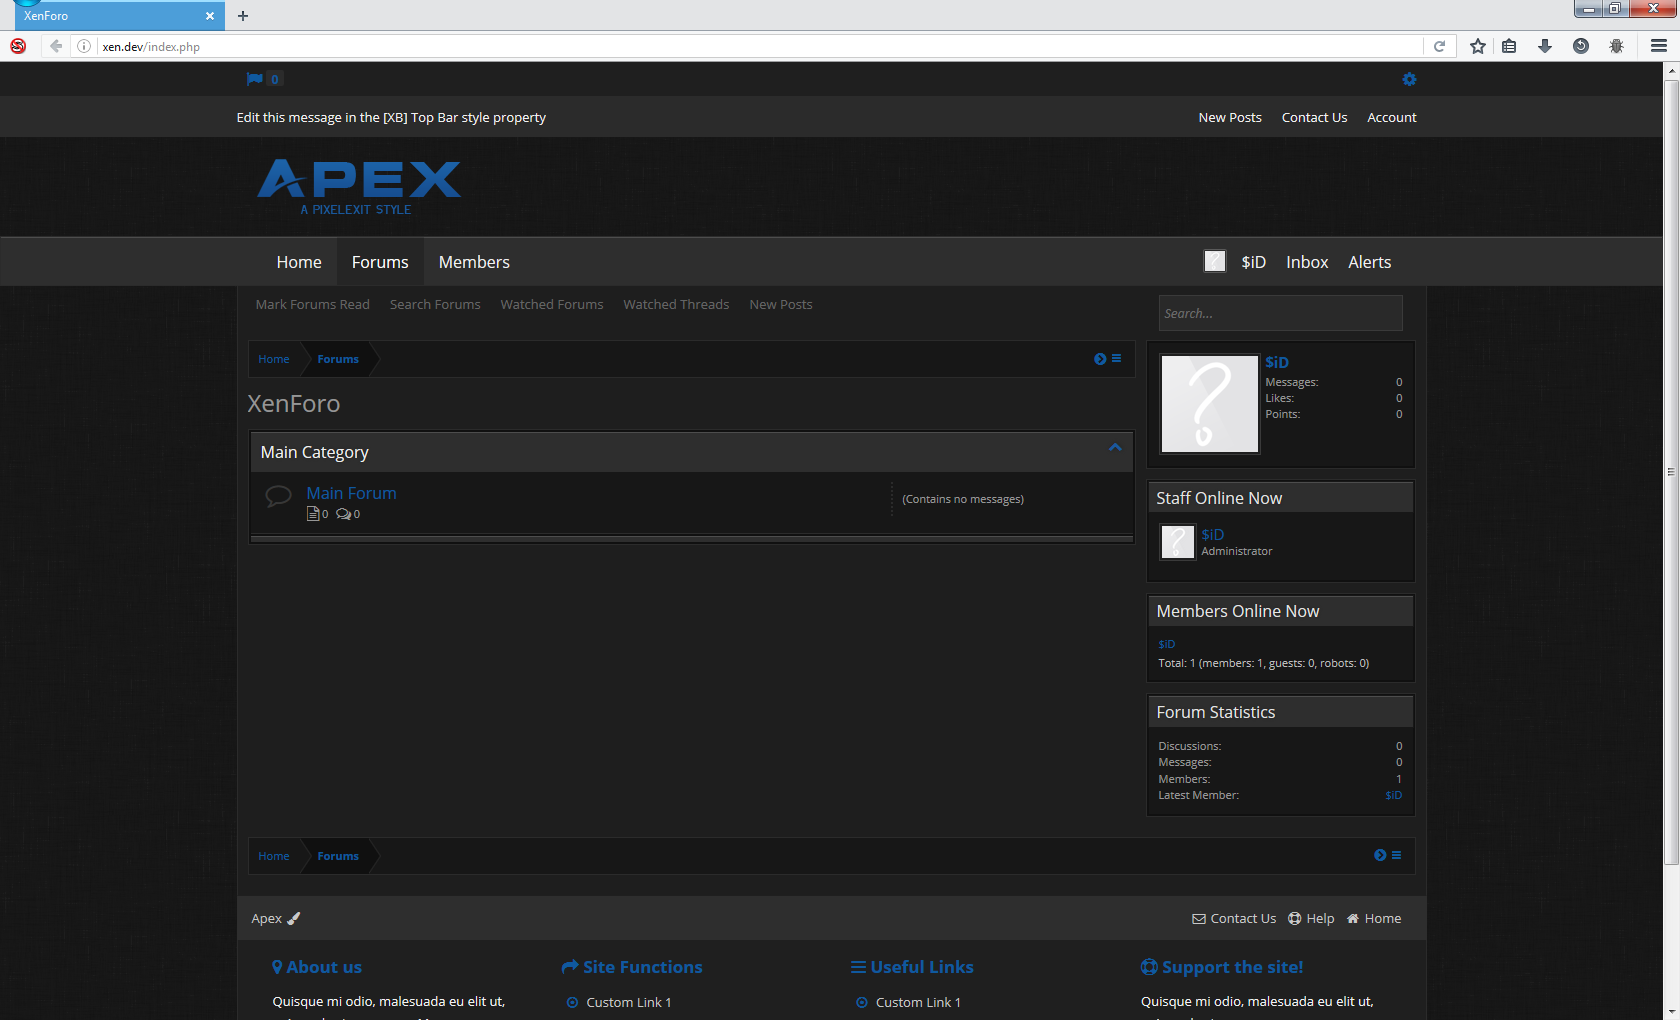Click the $iD avatar under Staff Online Now
1680x1020 pixels.
click(x=1177, y=542)
